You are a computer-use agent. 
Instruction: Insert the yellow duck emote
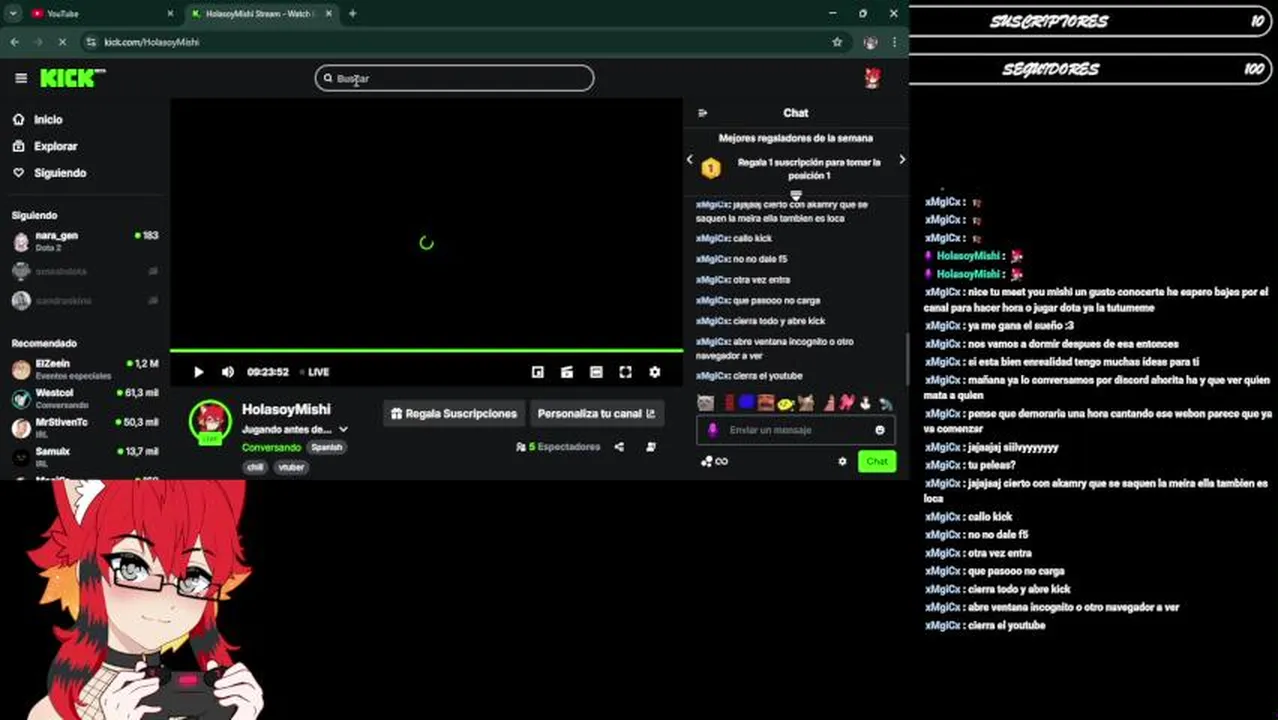click(x=786, y=403)
